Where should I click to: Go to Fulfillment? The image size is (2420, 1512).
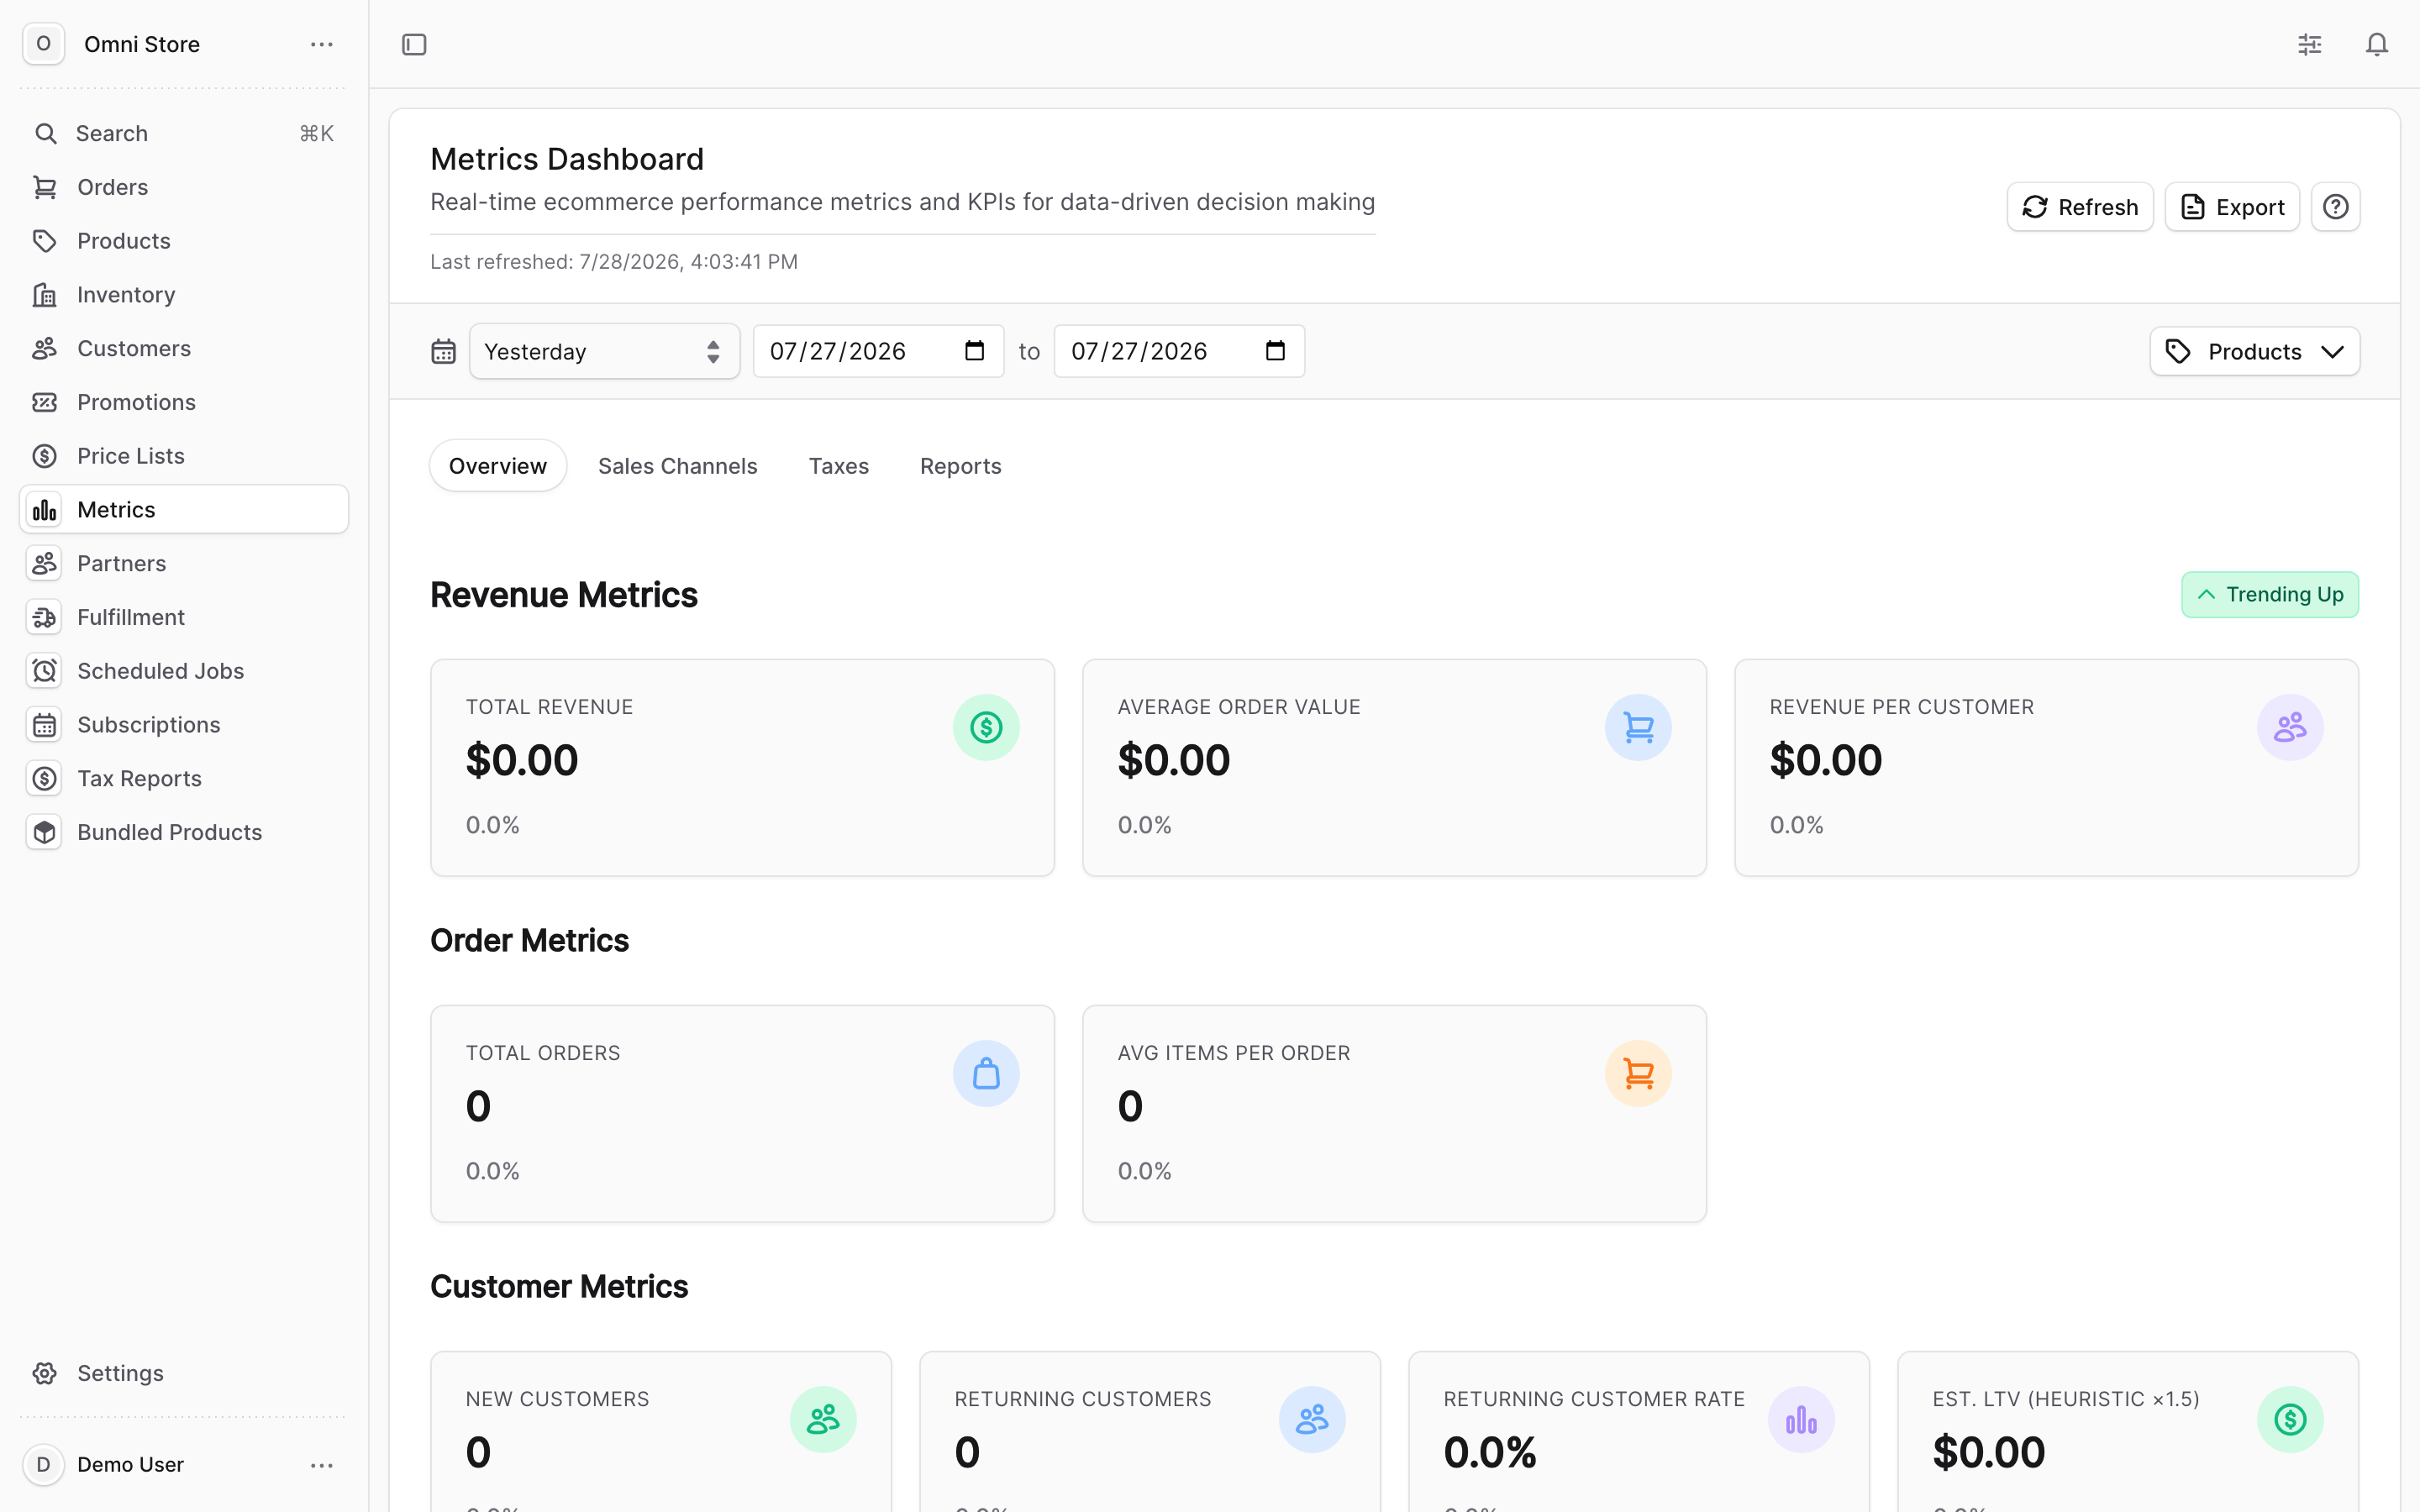click(x=184, y=617)
